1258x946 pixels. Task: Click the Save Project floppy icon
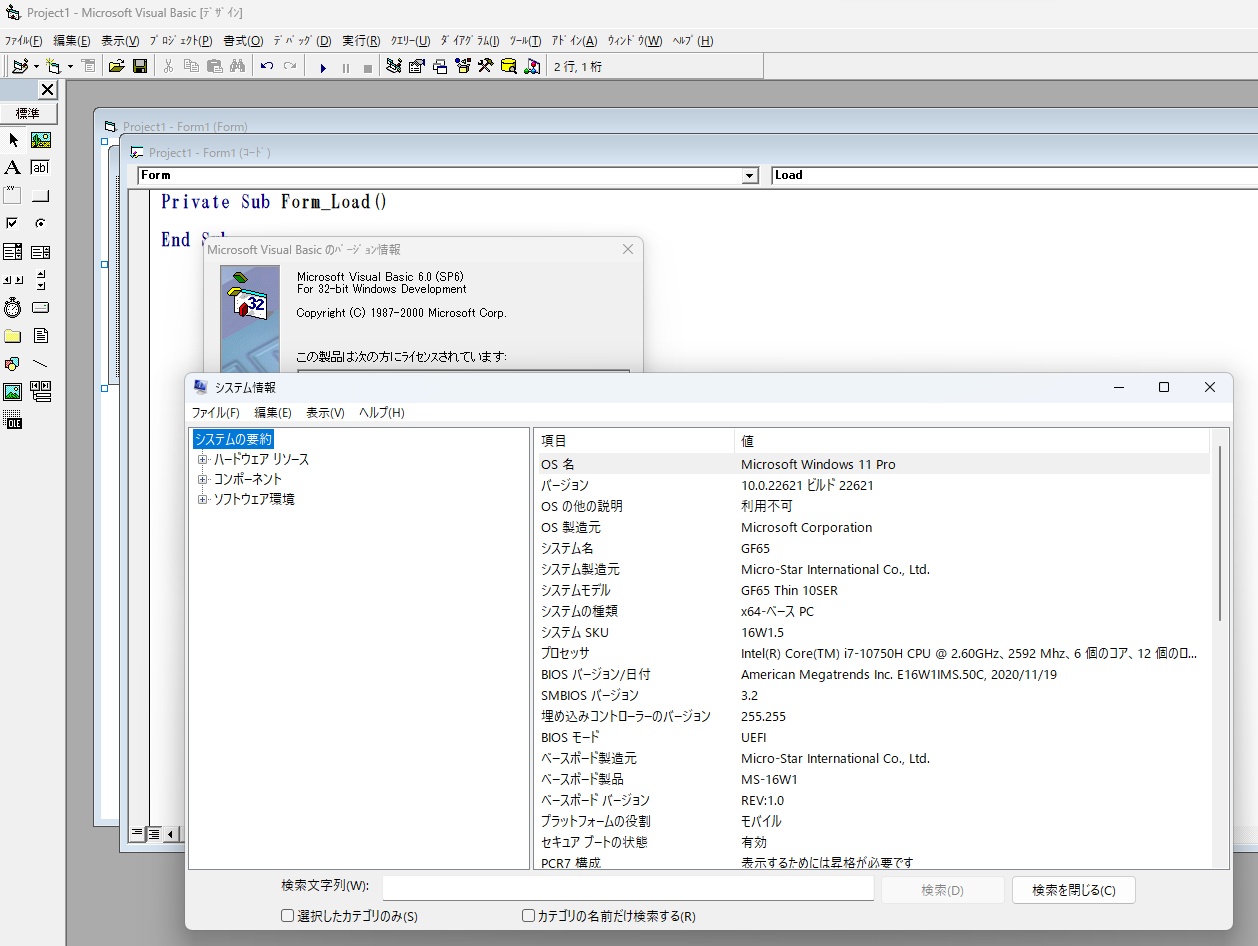(140, 66)
